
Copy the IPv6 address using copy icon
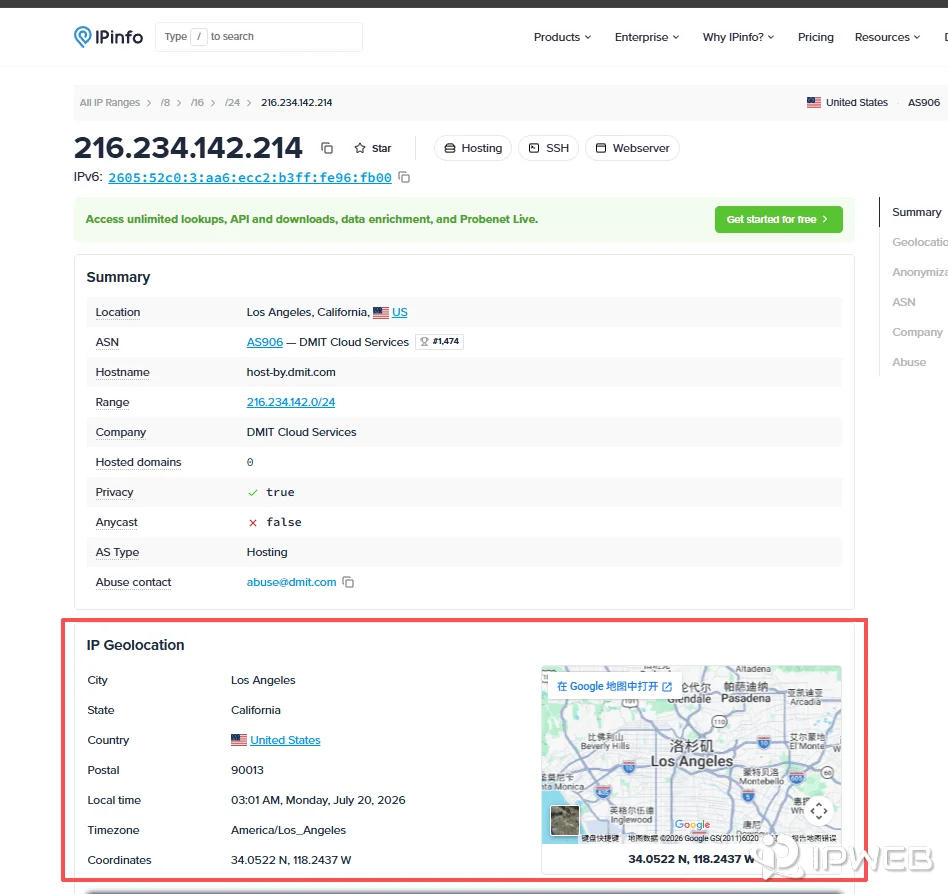(x=404, y=178)
